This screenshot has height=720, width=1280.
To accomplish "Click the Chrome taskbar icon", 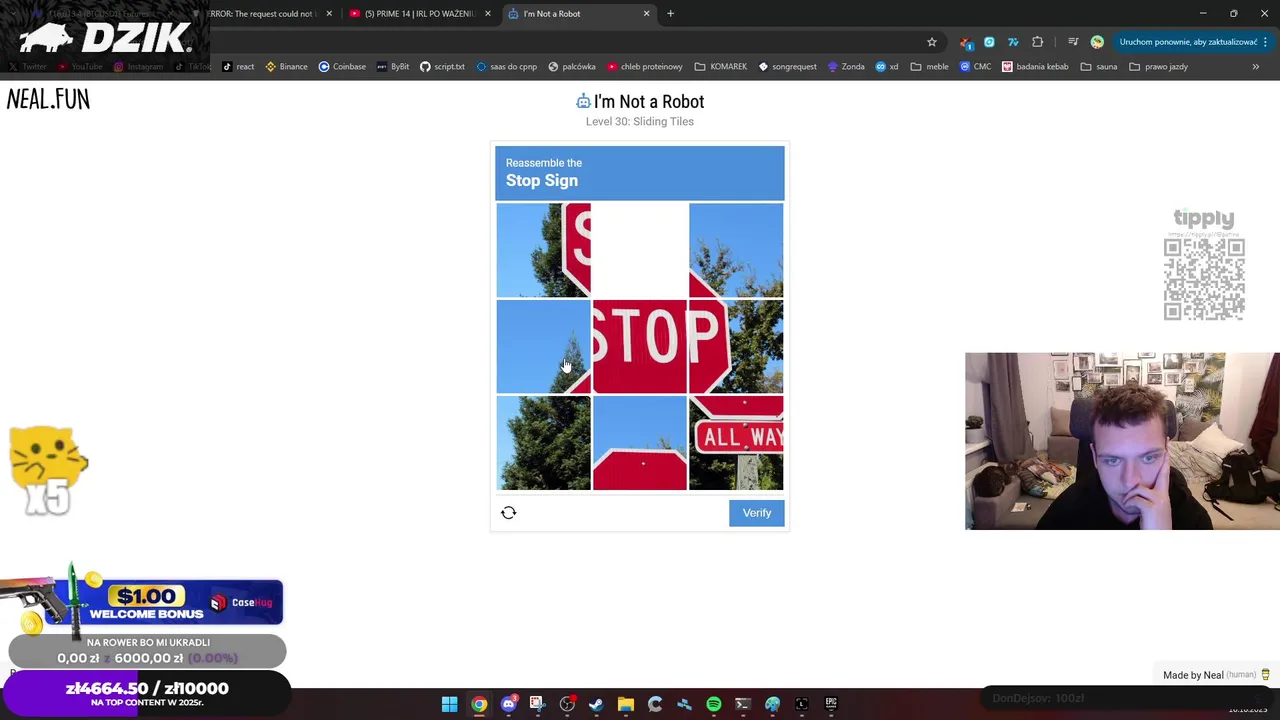I will click(x=479, y=704).
